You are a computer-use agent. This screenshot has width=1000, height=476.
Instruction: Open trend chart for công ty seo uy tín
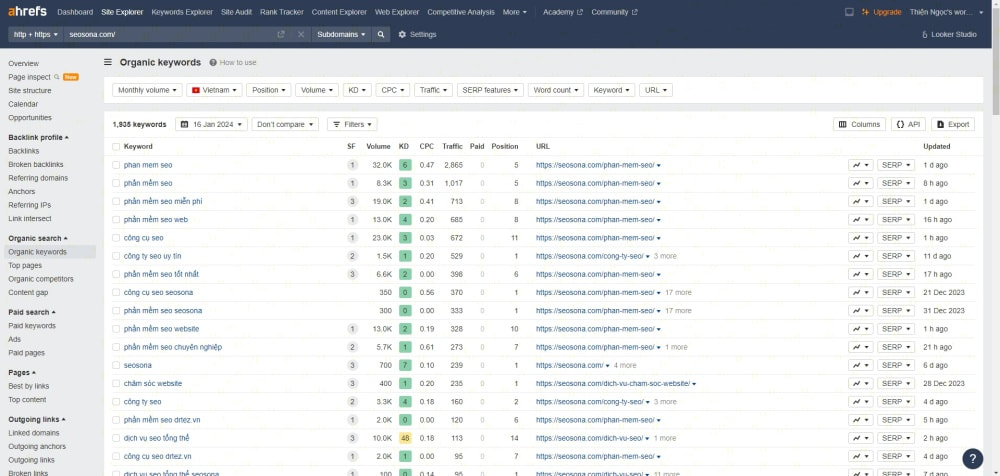[860, 256]
